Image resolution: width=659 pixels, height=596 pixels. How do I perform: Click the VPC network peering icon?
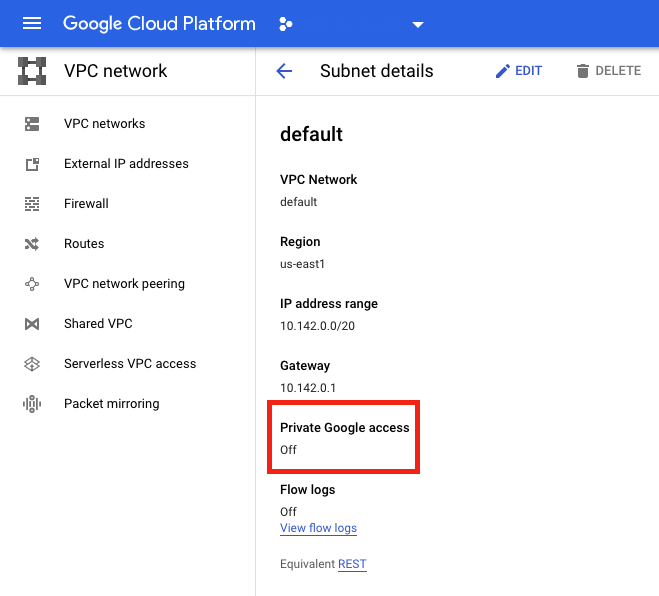point(32,284)
